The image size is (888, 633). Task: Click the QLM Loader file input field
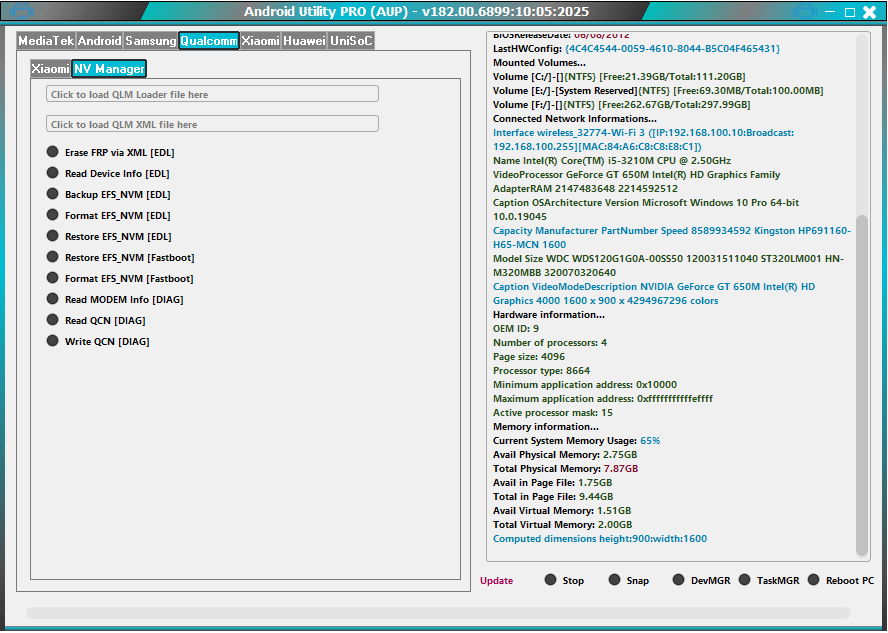[212, 94]
